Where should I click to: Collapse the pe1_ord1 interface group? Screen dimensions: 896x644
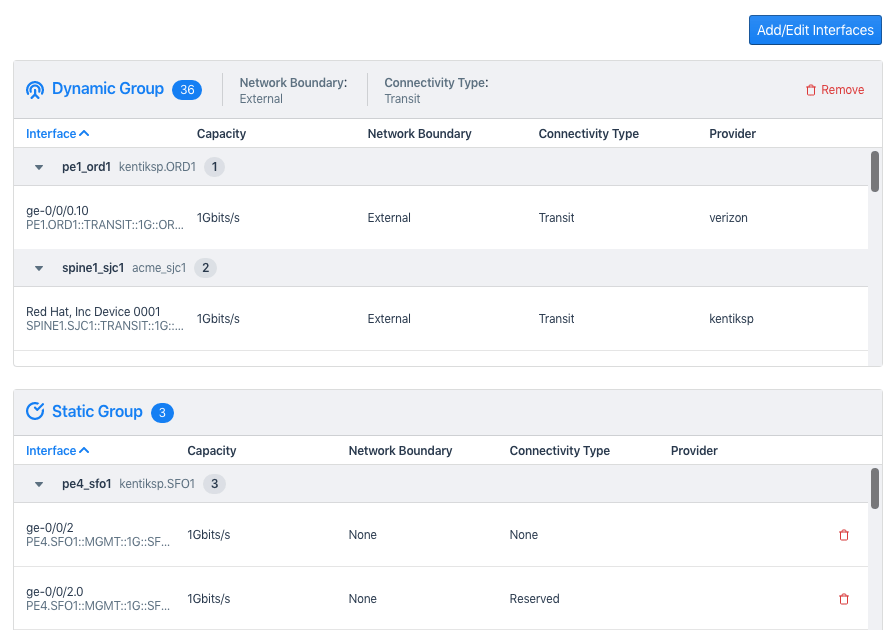(38, 167)
